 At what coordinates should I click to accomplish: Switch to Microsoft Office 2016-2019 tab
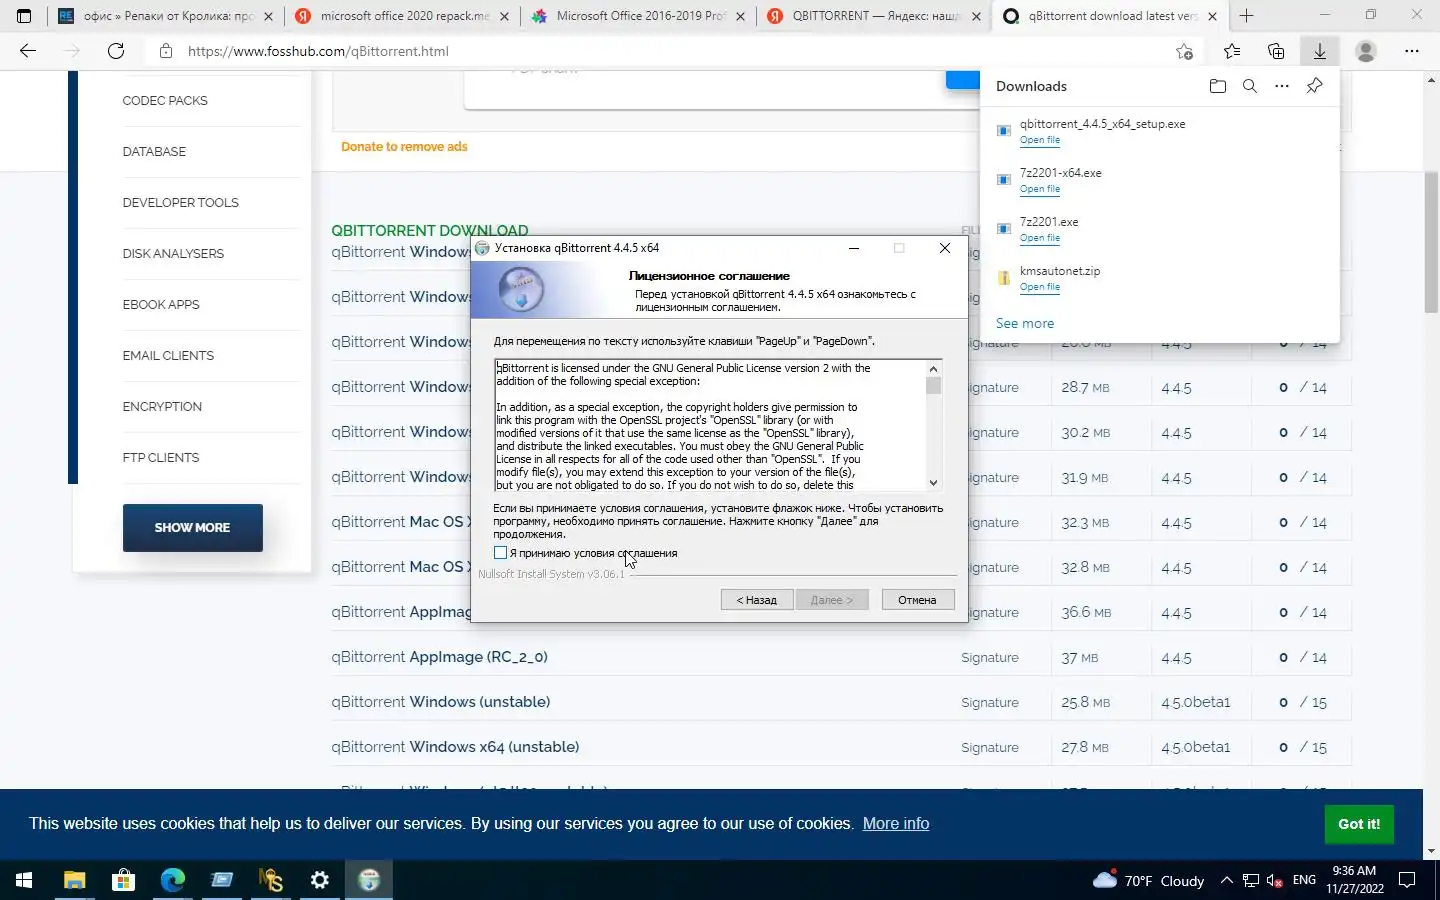[638, 16]
